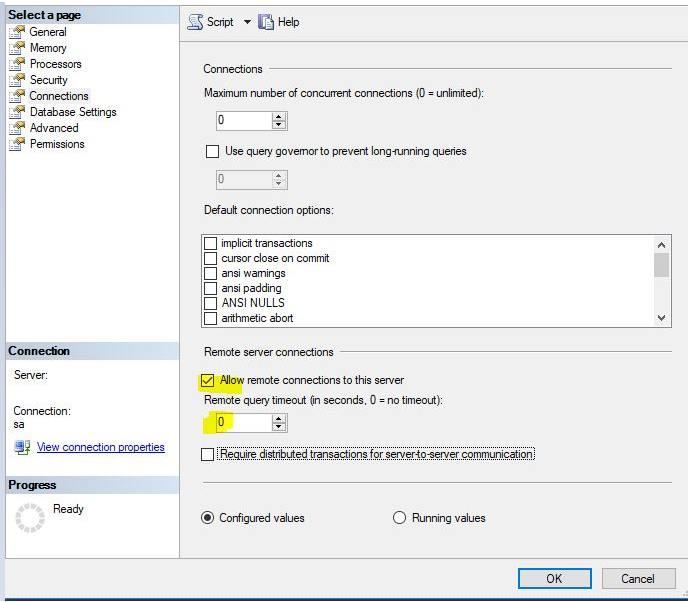
Task: Open the Advanced page
Action: click(x=53, y=128)
